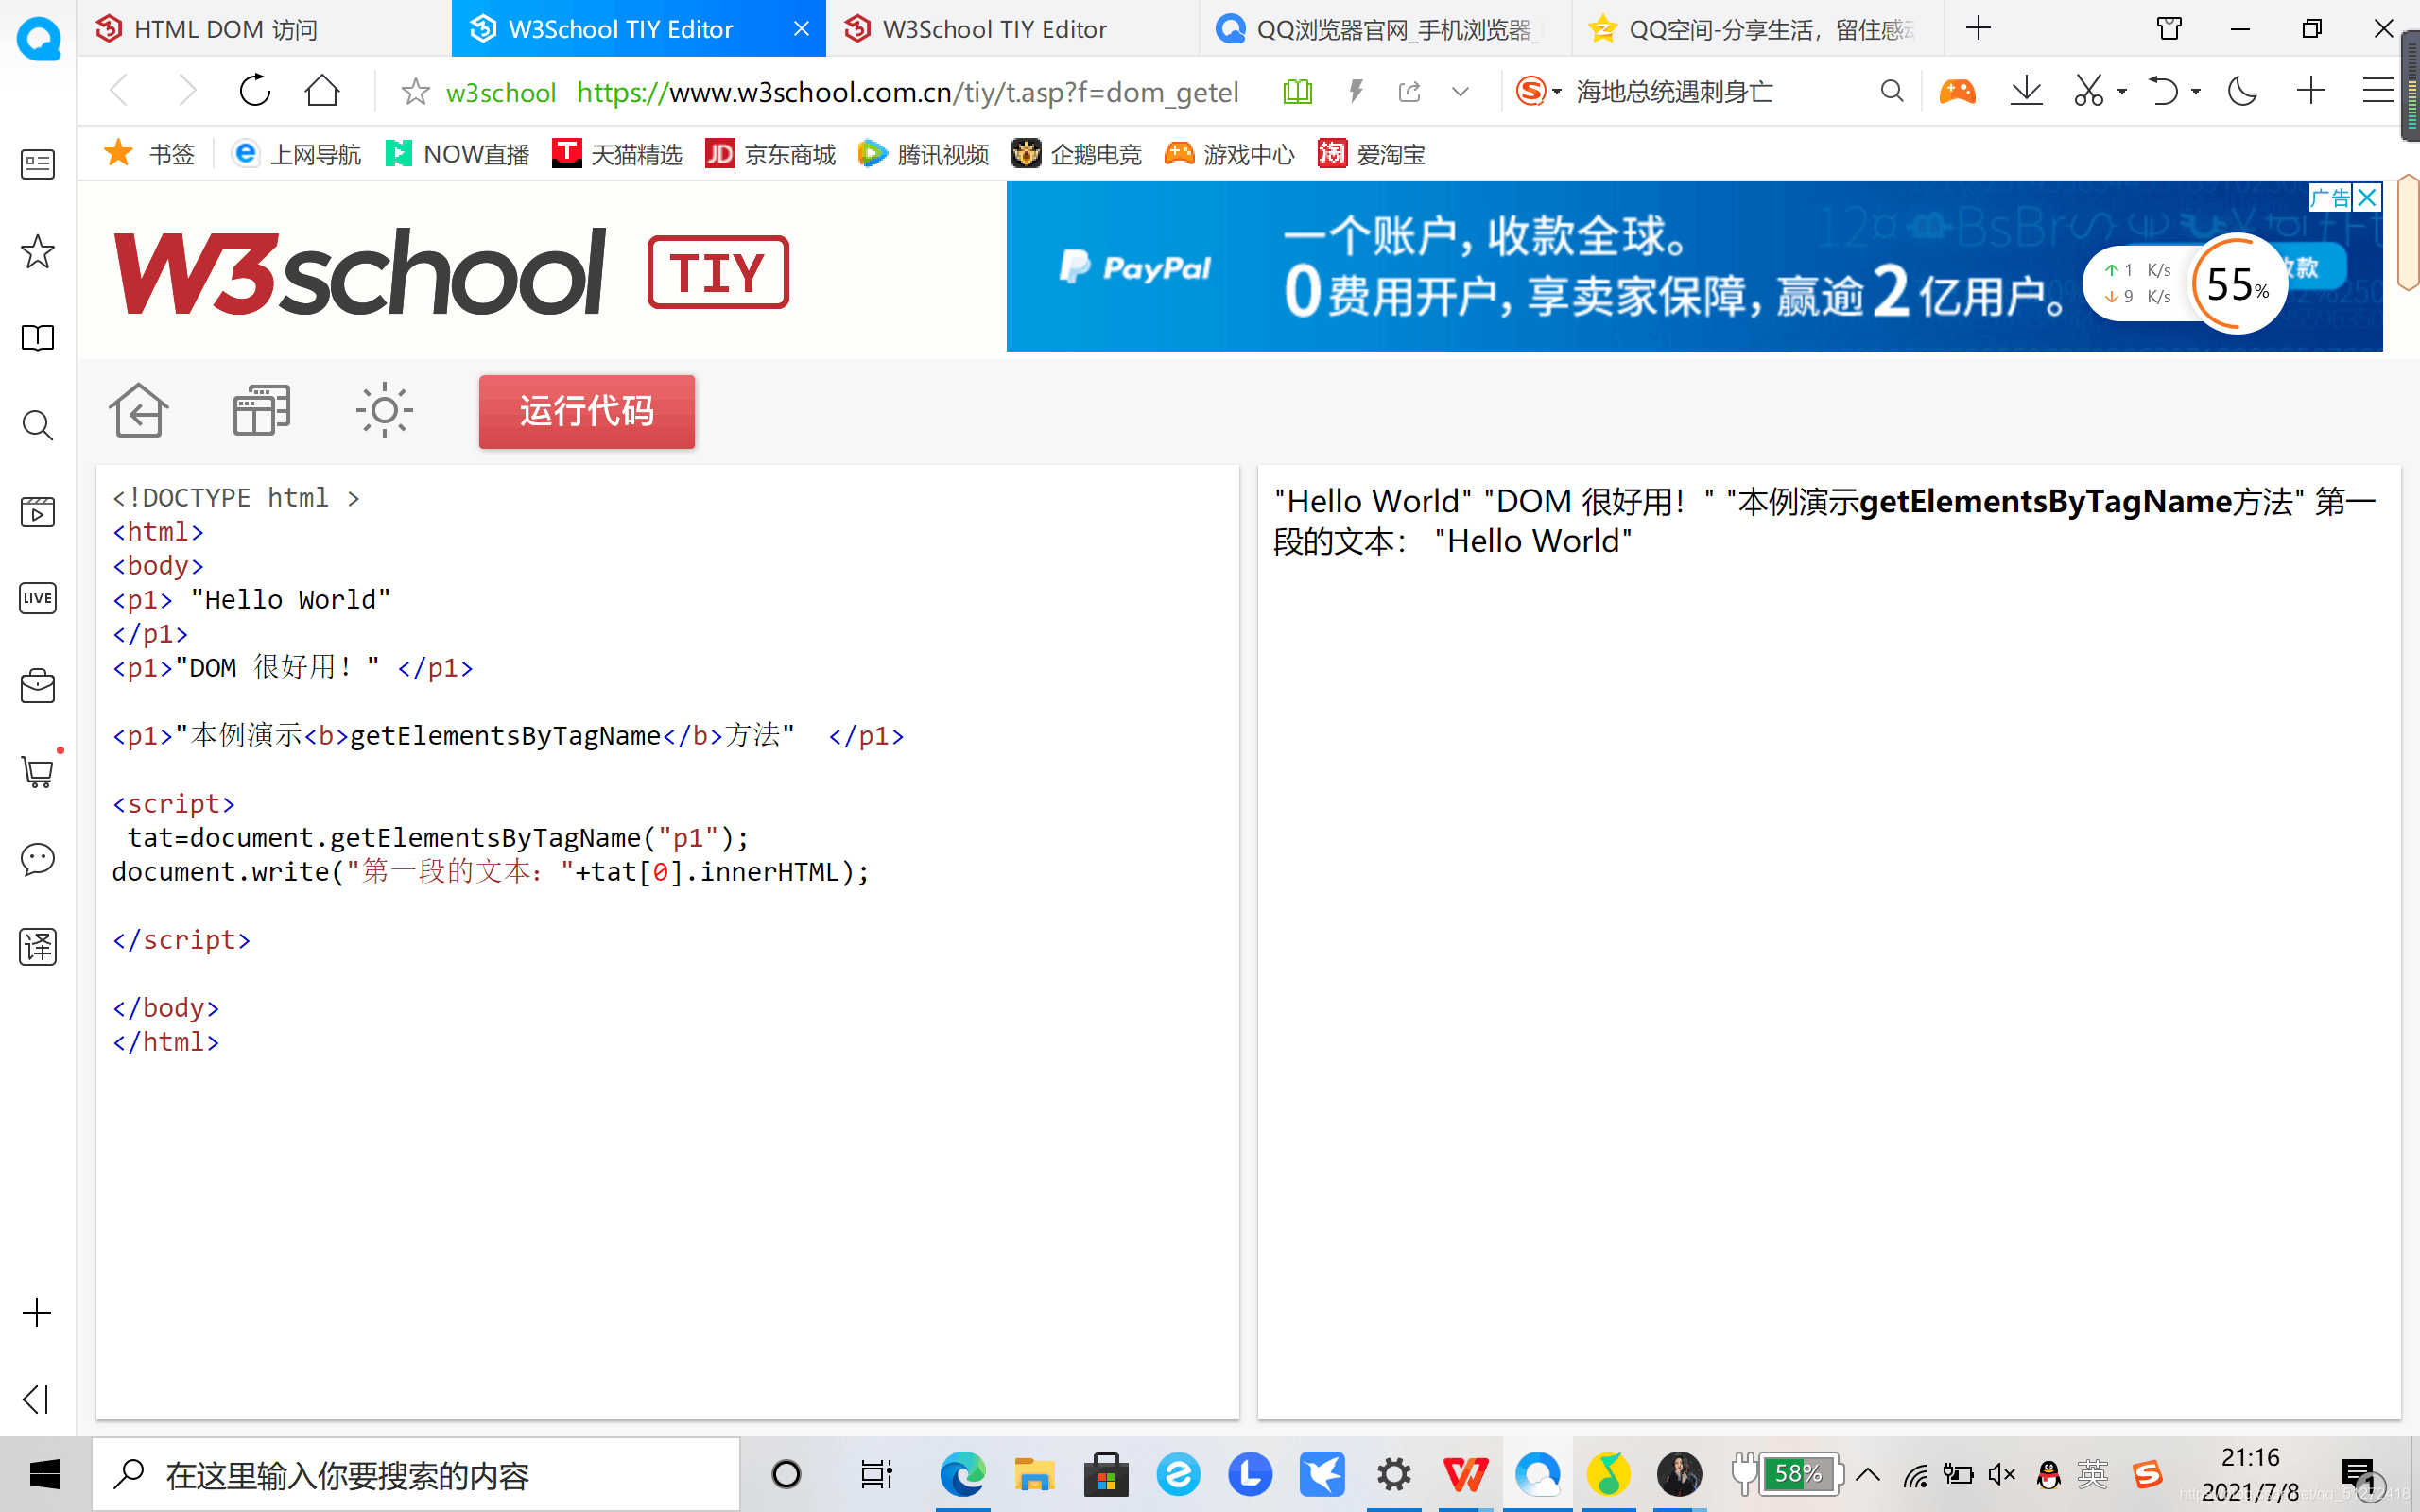The image size is (2420, 1512).
Task: Click the undo closed tab icon
Action: tap(2163, 91)
